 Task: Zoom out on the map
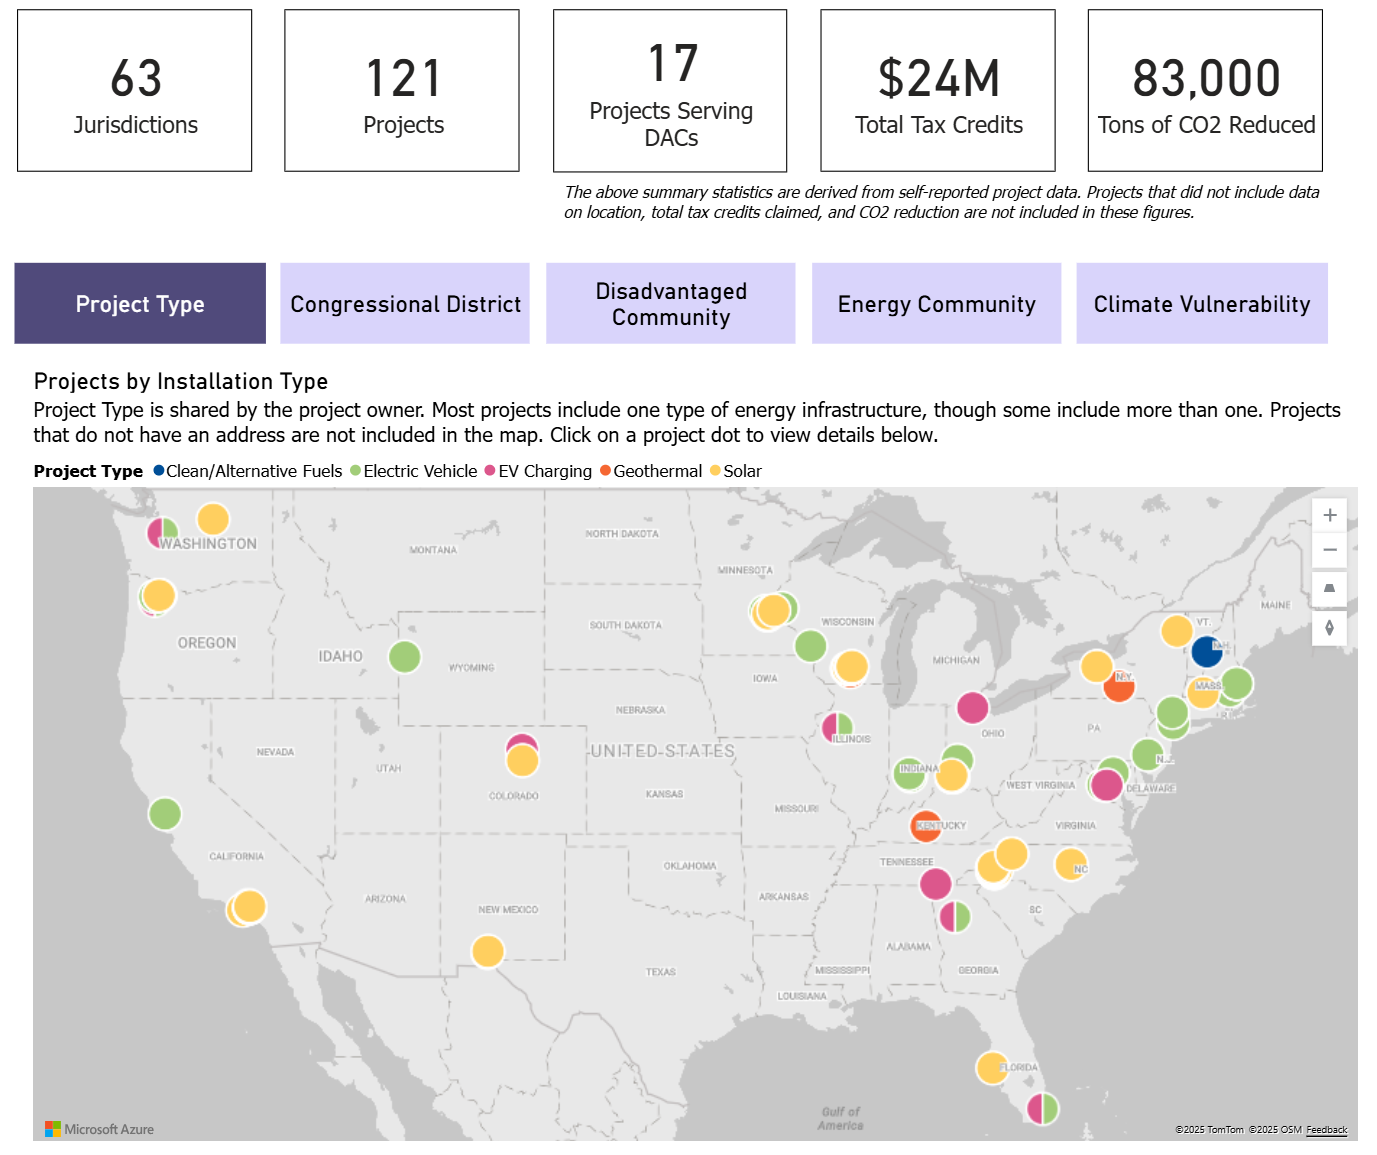[x=1329, y=550]
